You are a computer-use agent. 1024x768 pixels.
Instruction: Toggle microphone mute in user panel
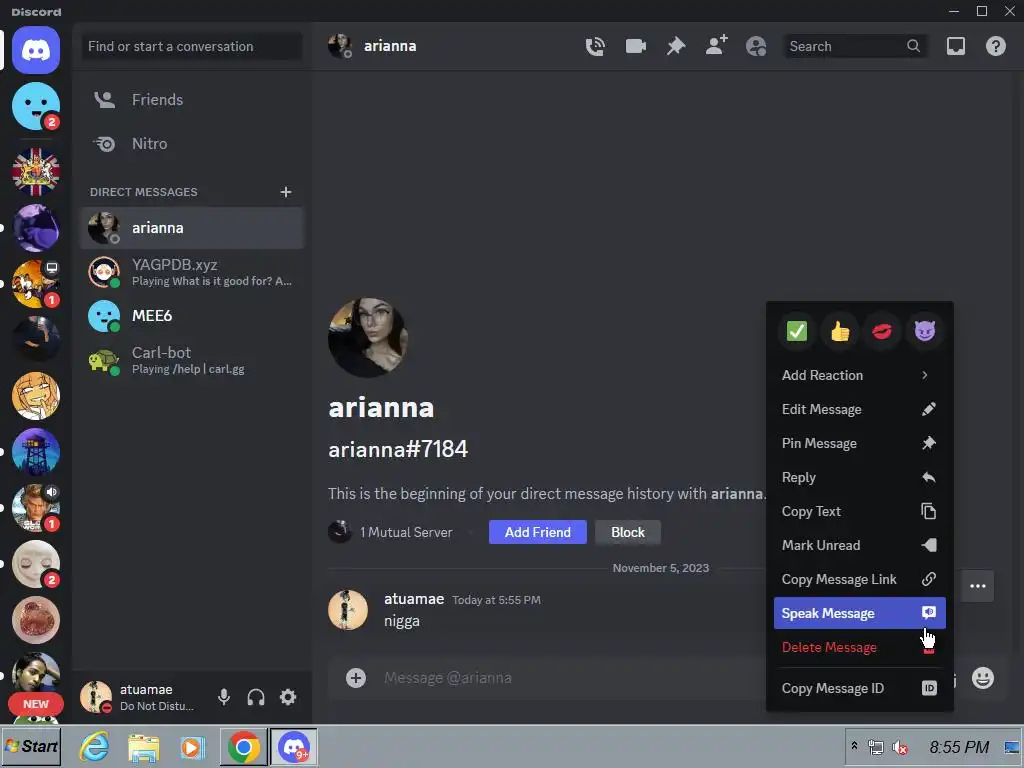(224, 697)
